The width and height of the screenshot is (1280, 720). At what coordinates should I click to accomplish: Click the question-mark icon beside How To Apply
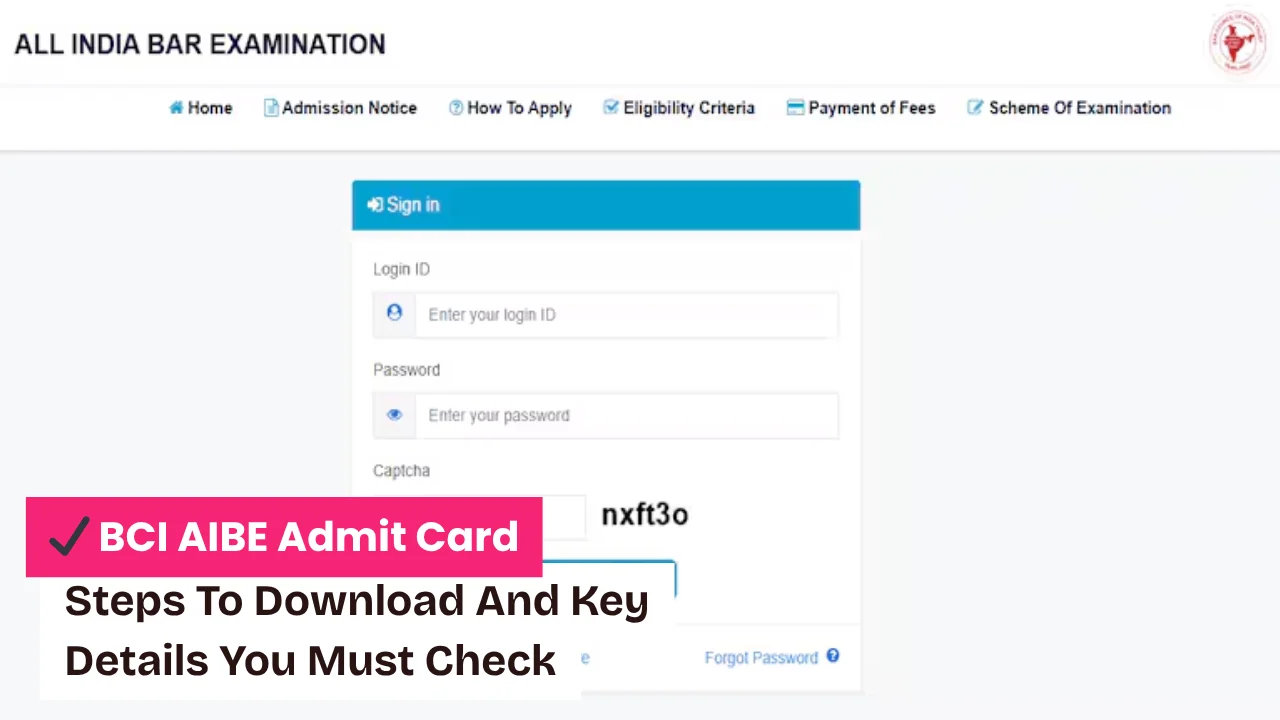pyautogui.click(x=456, y=107)
